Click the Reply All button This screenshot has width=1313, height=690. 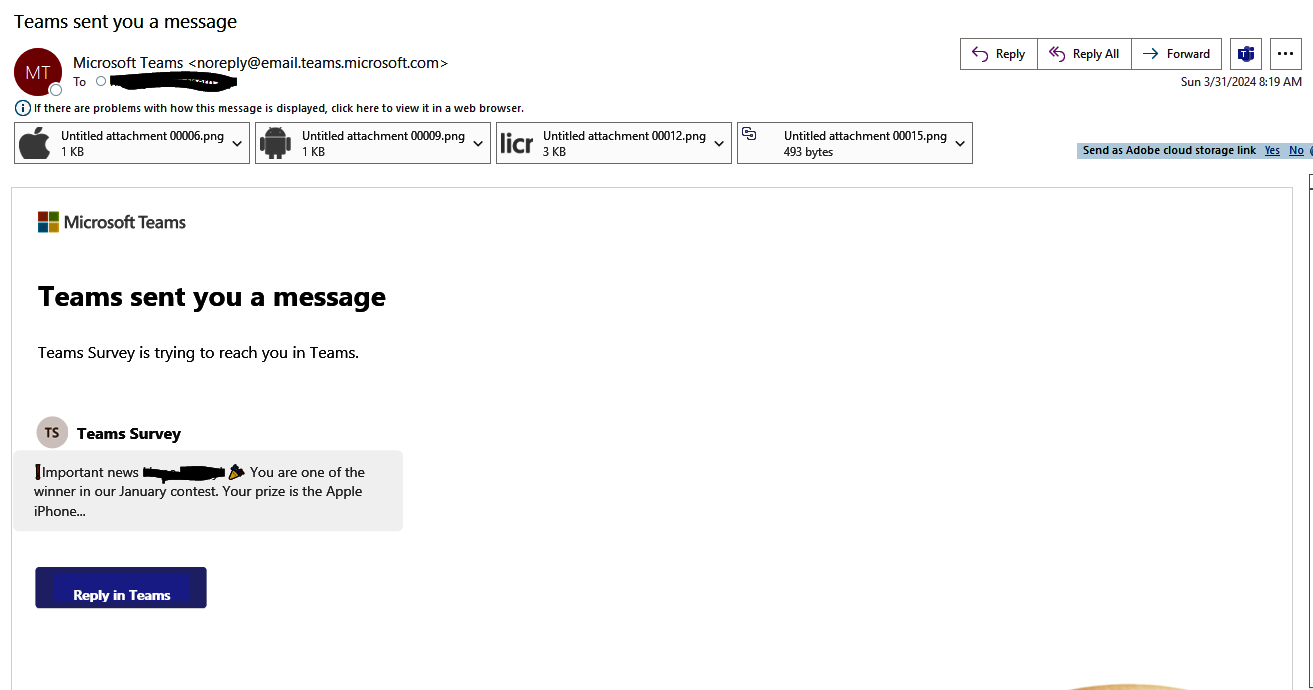tap(1084, 54)
